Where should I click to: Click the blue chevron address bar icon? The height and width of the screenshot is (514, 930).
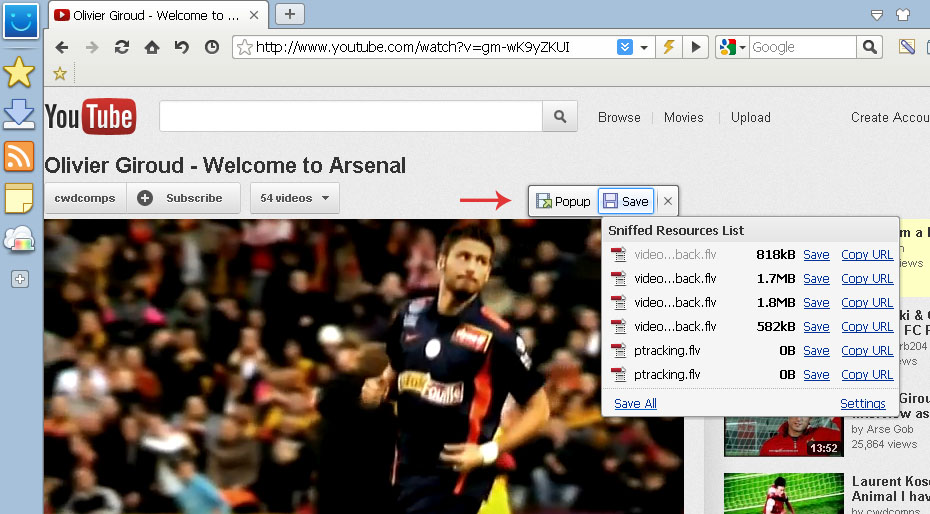(625, 47)
